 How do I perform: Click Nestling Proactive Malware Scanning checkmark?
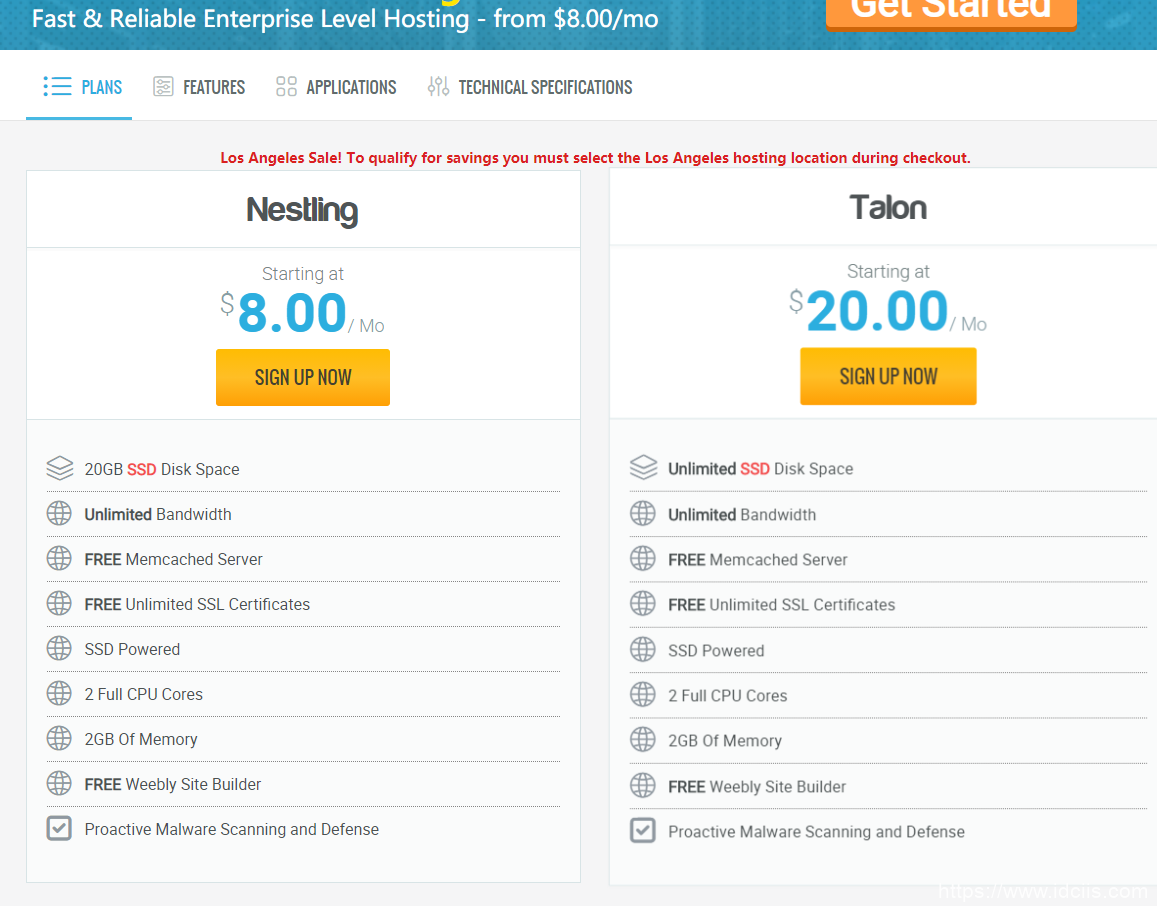[x=59, y=829]
